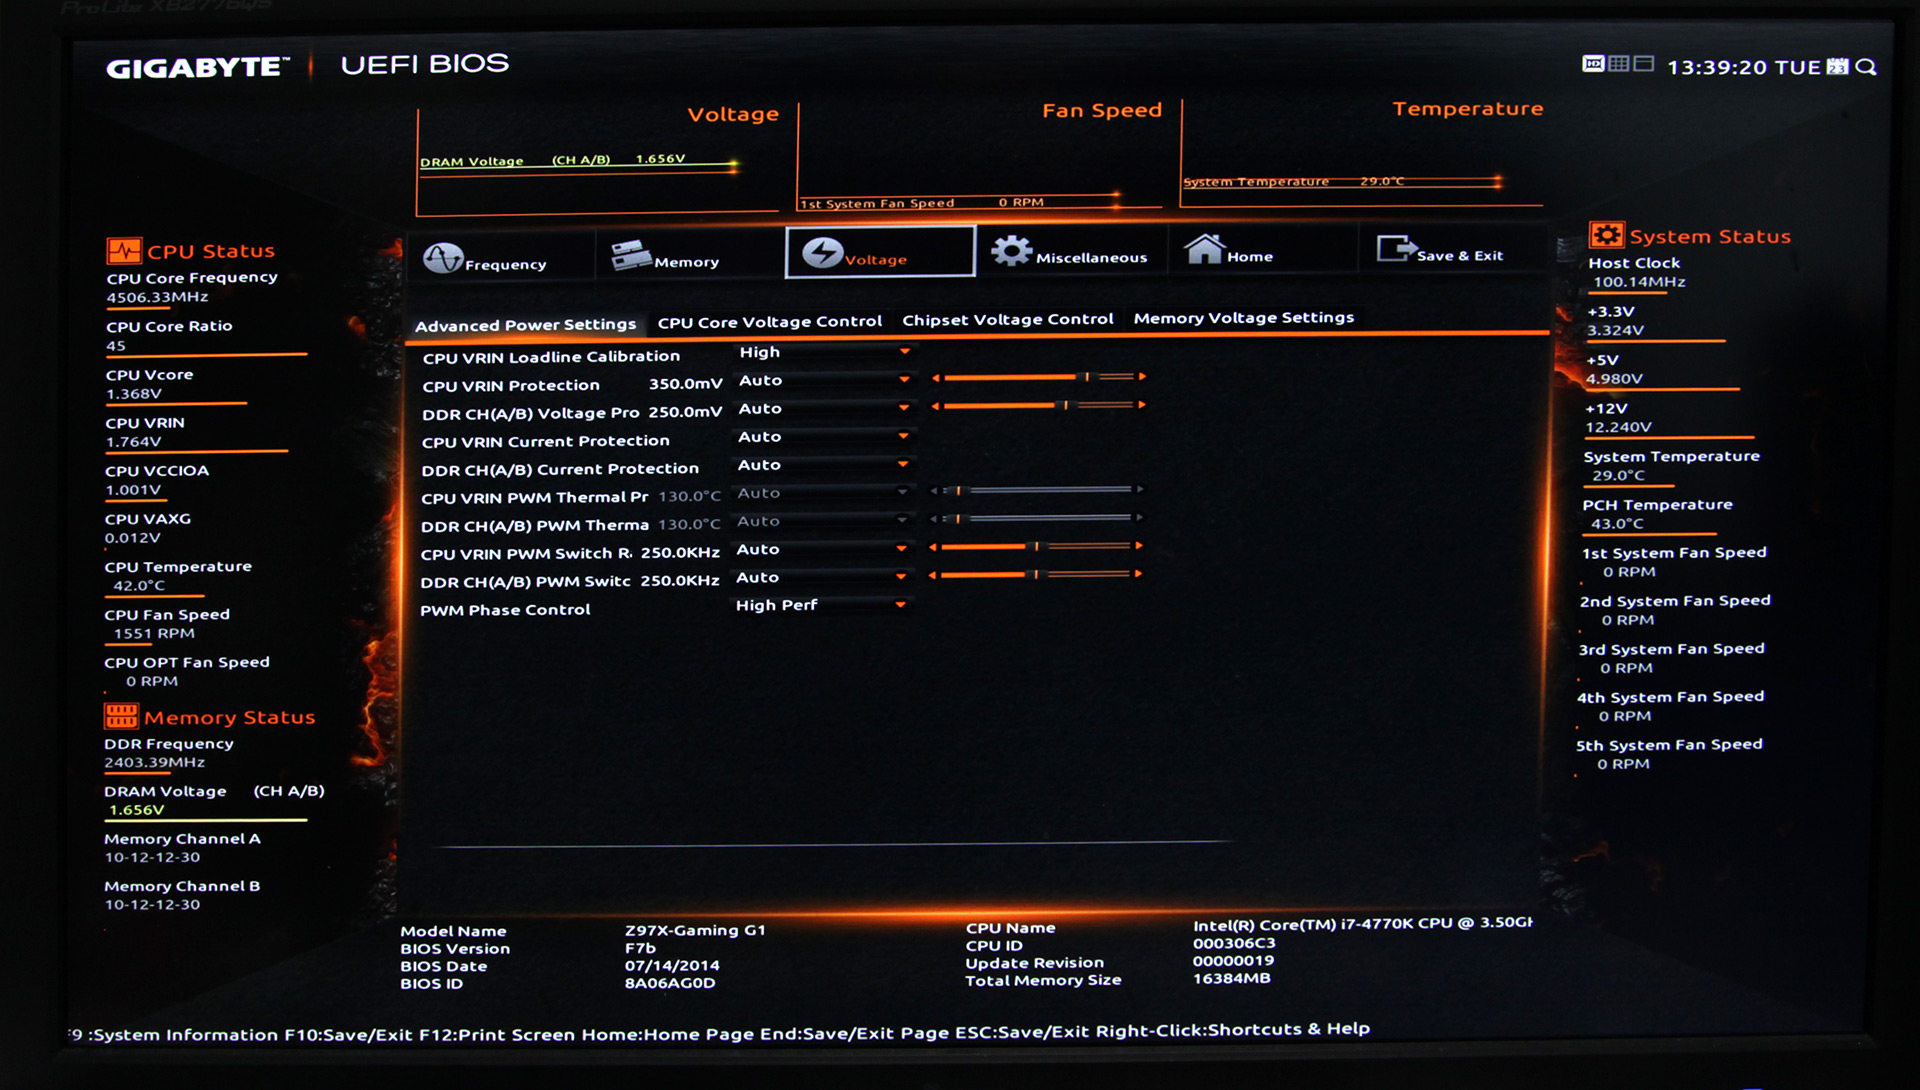Click the HD resolution mode icon
The image size is (1920, 1090).
point(1593,64)
